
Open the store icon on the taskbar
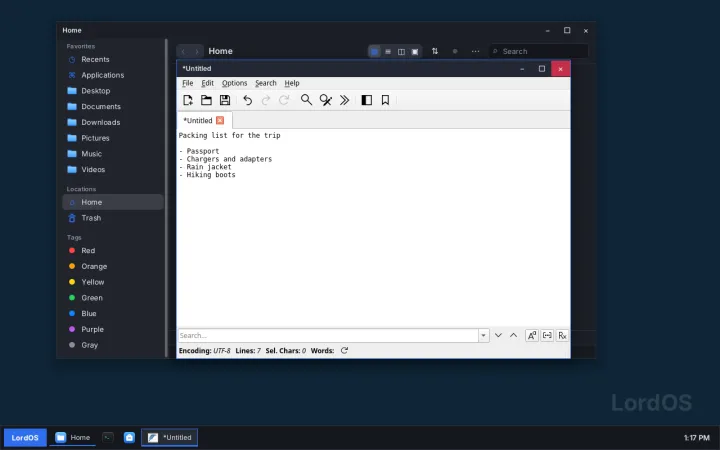coord(129,438)
